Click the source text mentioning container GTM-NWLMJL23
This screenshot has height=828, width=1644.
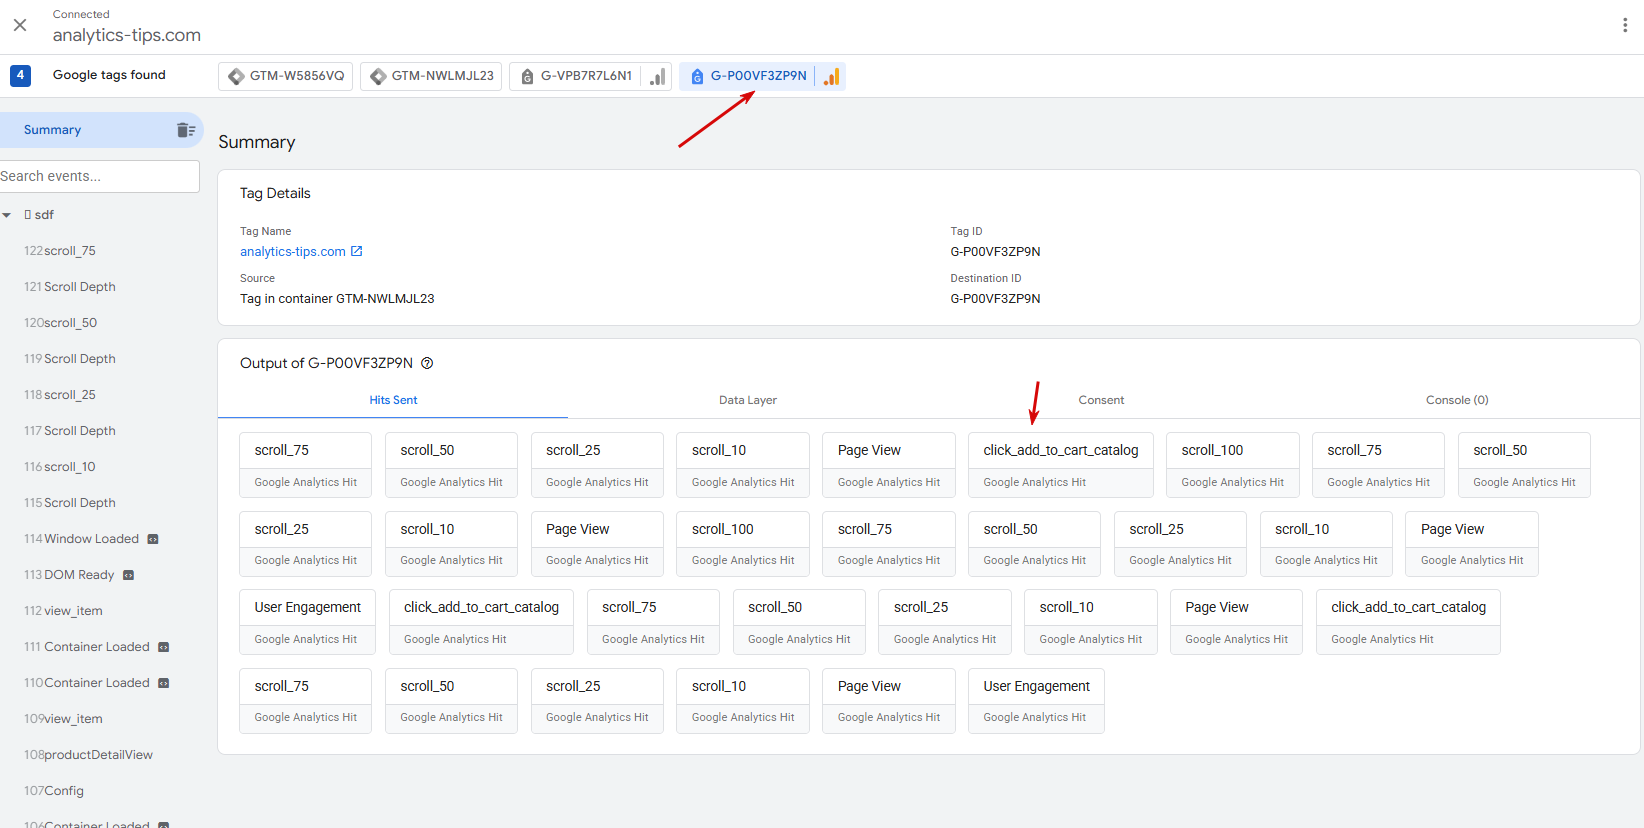[x=337, y=299]
